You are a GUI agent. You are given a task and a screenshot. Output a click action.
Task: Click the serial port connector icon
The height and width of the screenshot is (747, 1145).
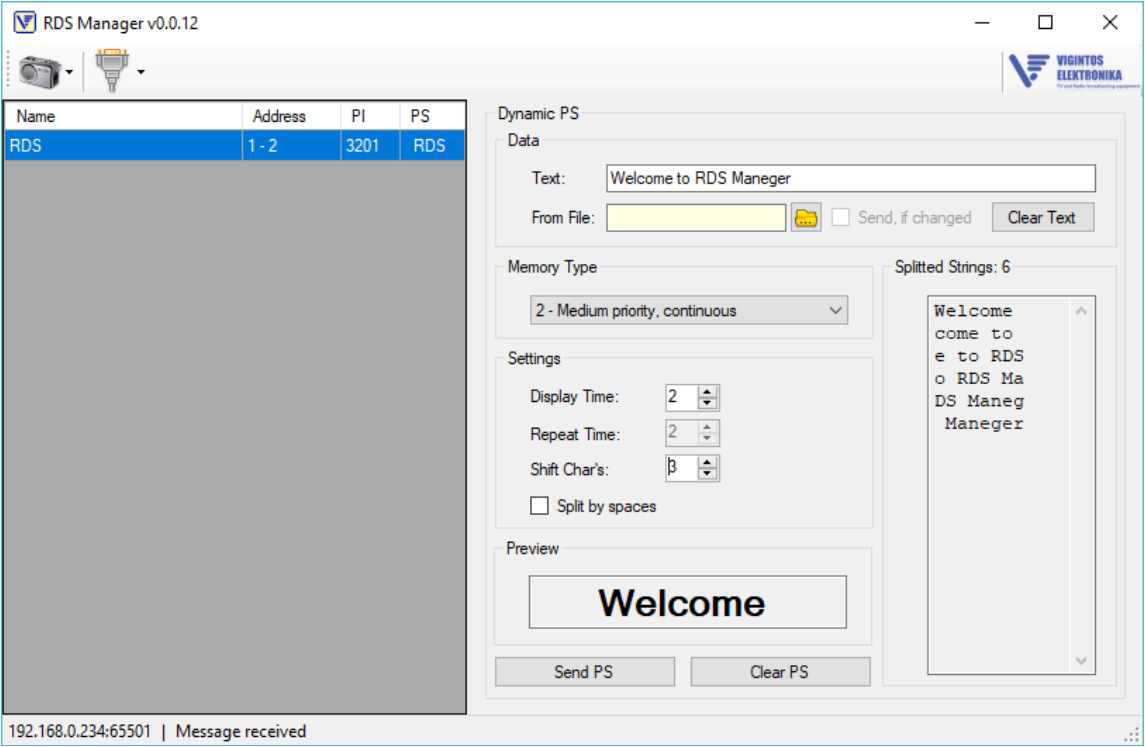coord(112,70)
